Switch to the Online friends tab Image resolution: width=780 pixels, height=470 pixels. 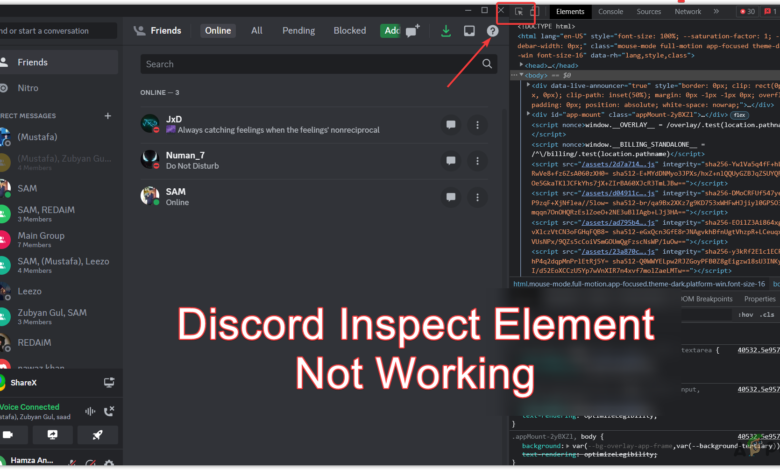point(218,31)
